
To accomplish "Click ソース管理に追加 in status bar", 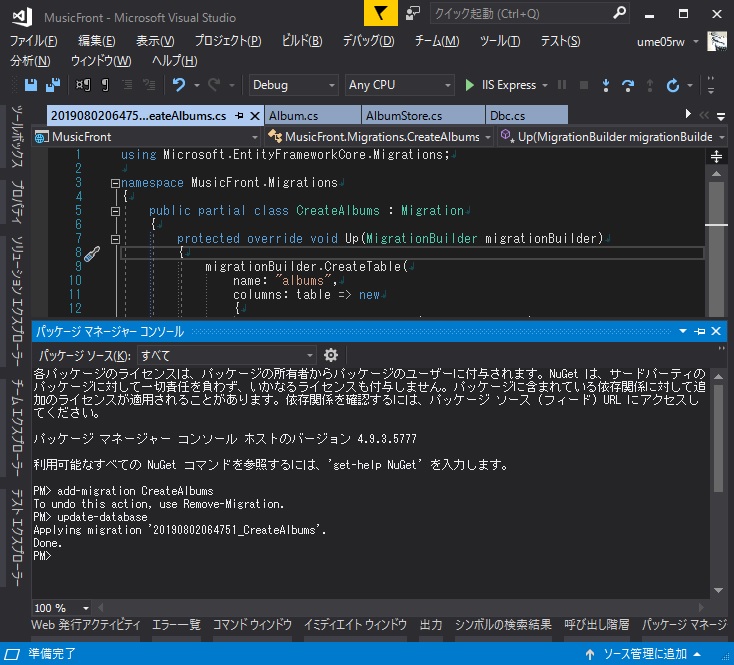I will click(644, 654).
